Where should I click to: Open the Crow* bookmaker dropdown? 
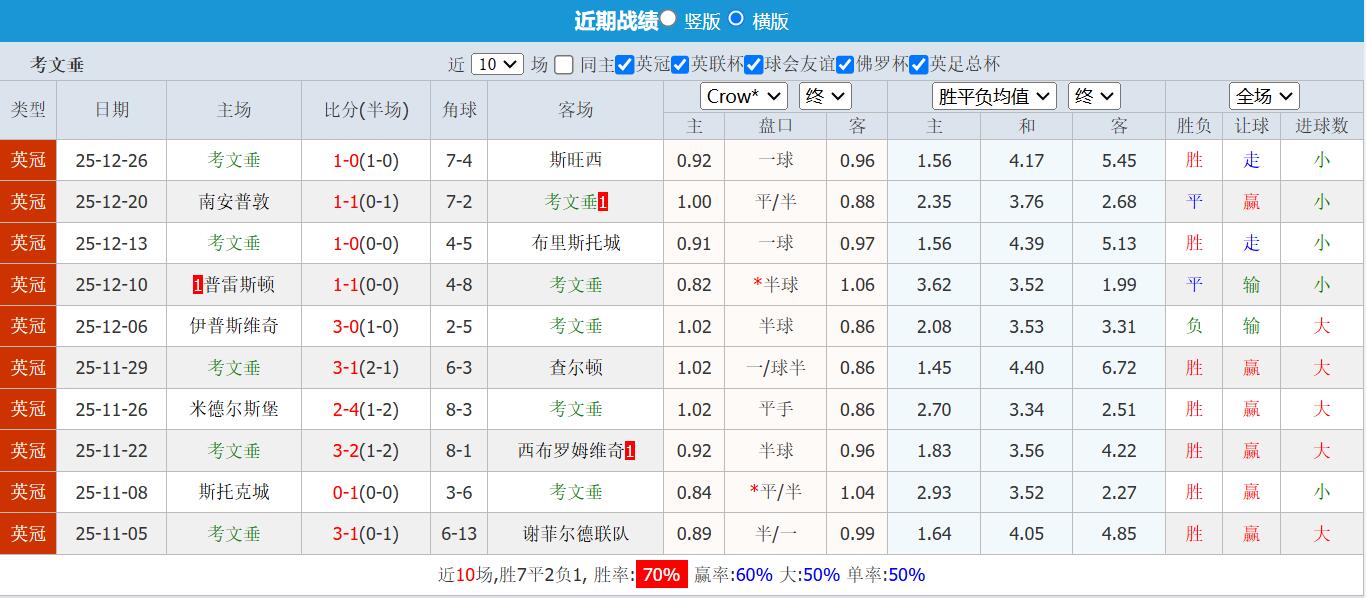click(x=742, y=96)
